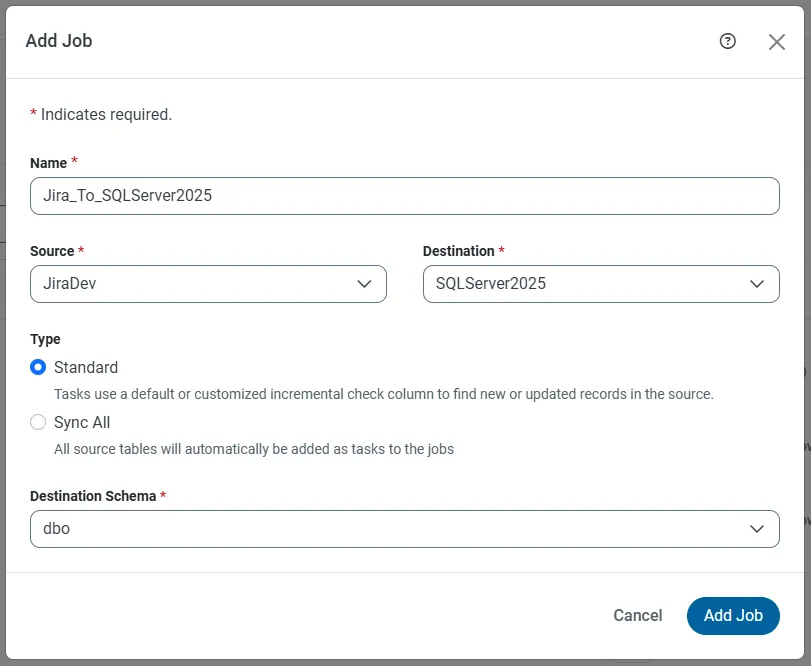
Task: Select the Standard radio button
Action: [x=38, y=367]
